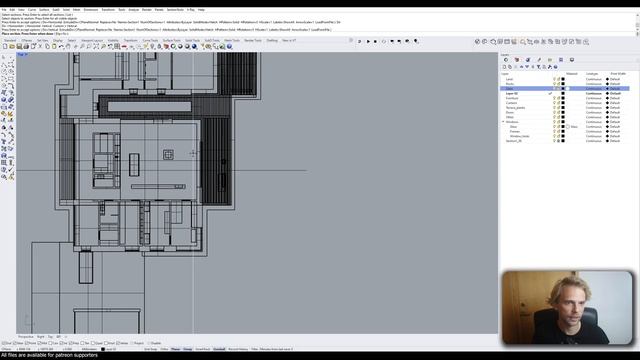Open the Millimeters units field in status bar
This screenshot has height=360, width=640.
click(x=89, y=349)
